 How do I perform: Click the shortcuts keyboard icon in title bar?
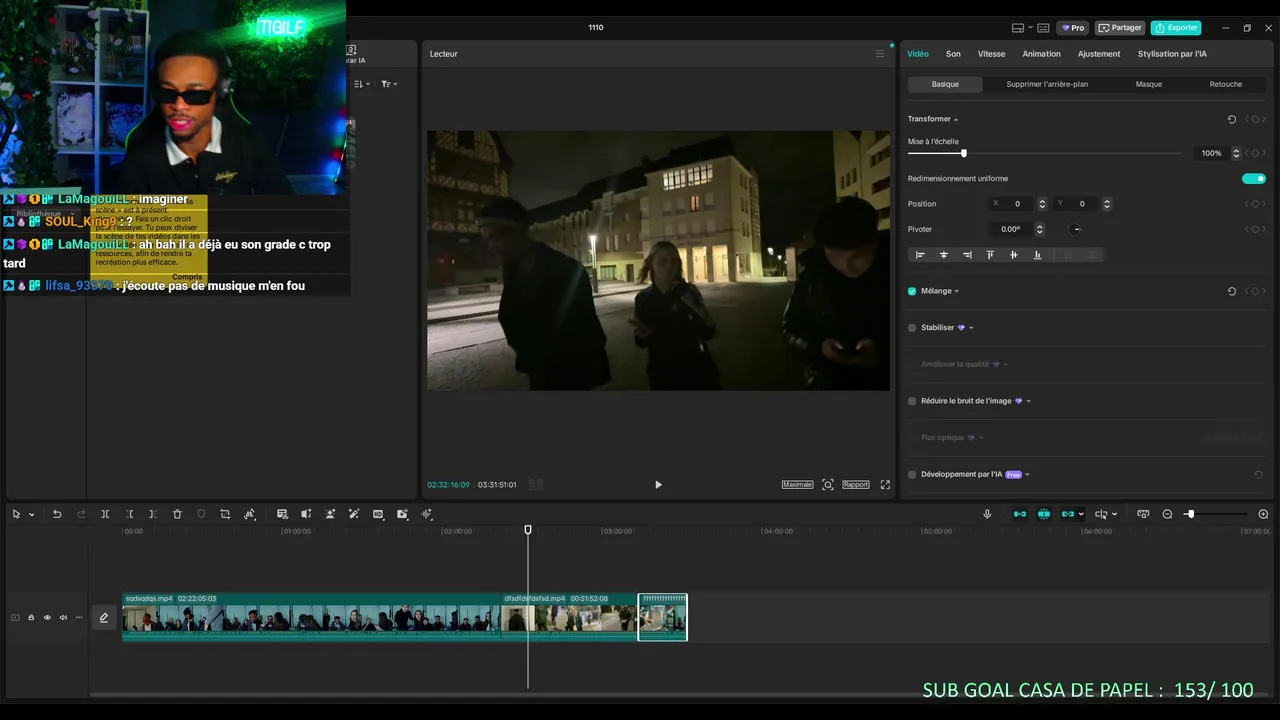(x=1043, y=28)
